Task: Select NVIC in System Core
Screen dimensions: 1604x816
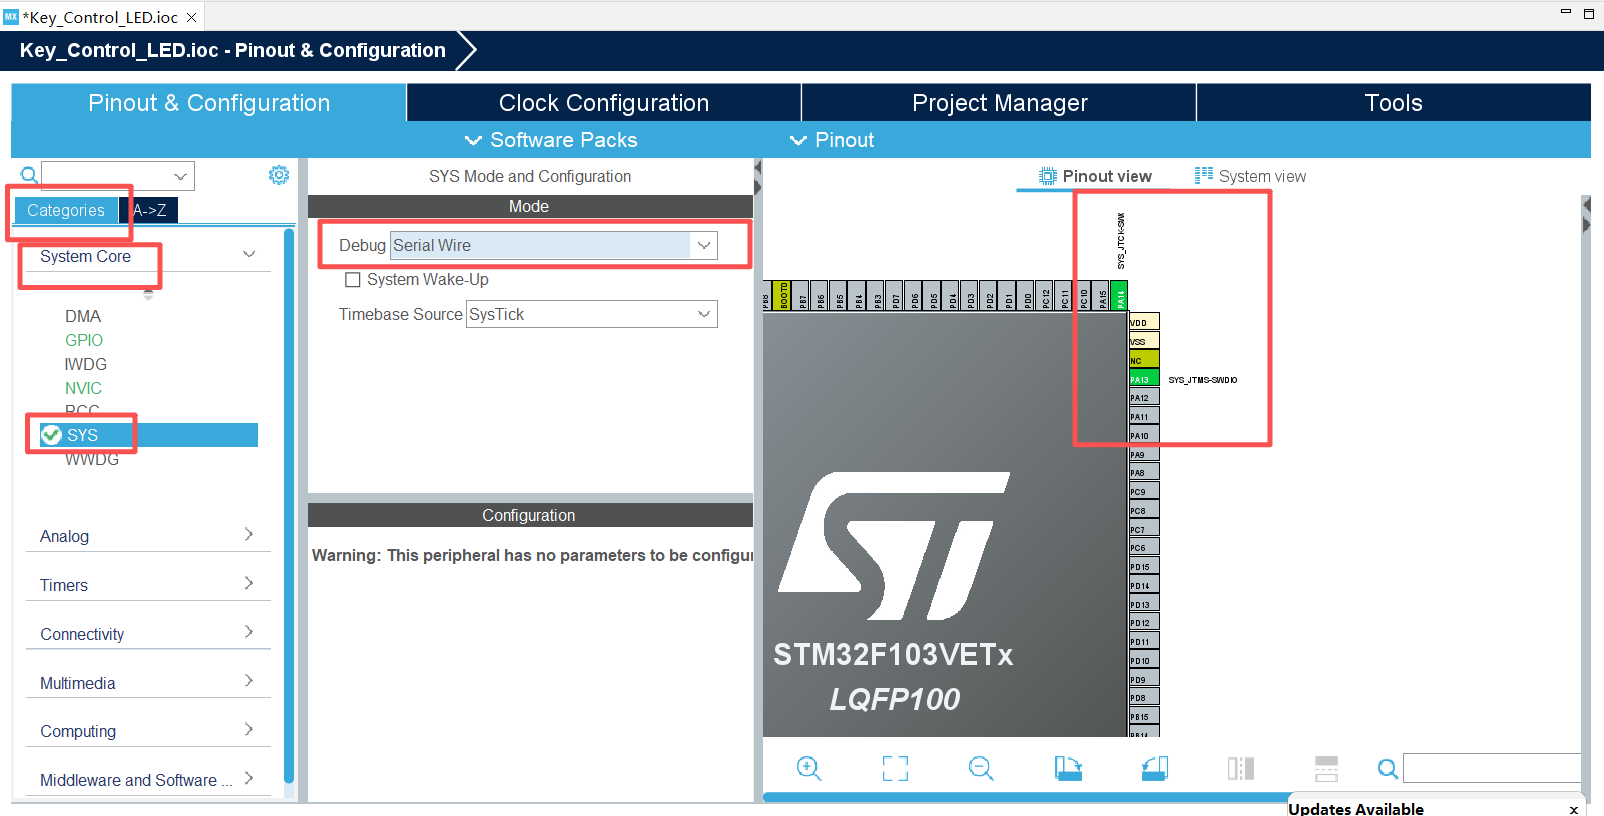Action: point(83,388)
